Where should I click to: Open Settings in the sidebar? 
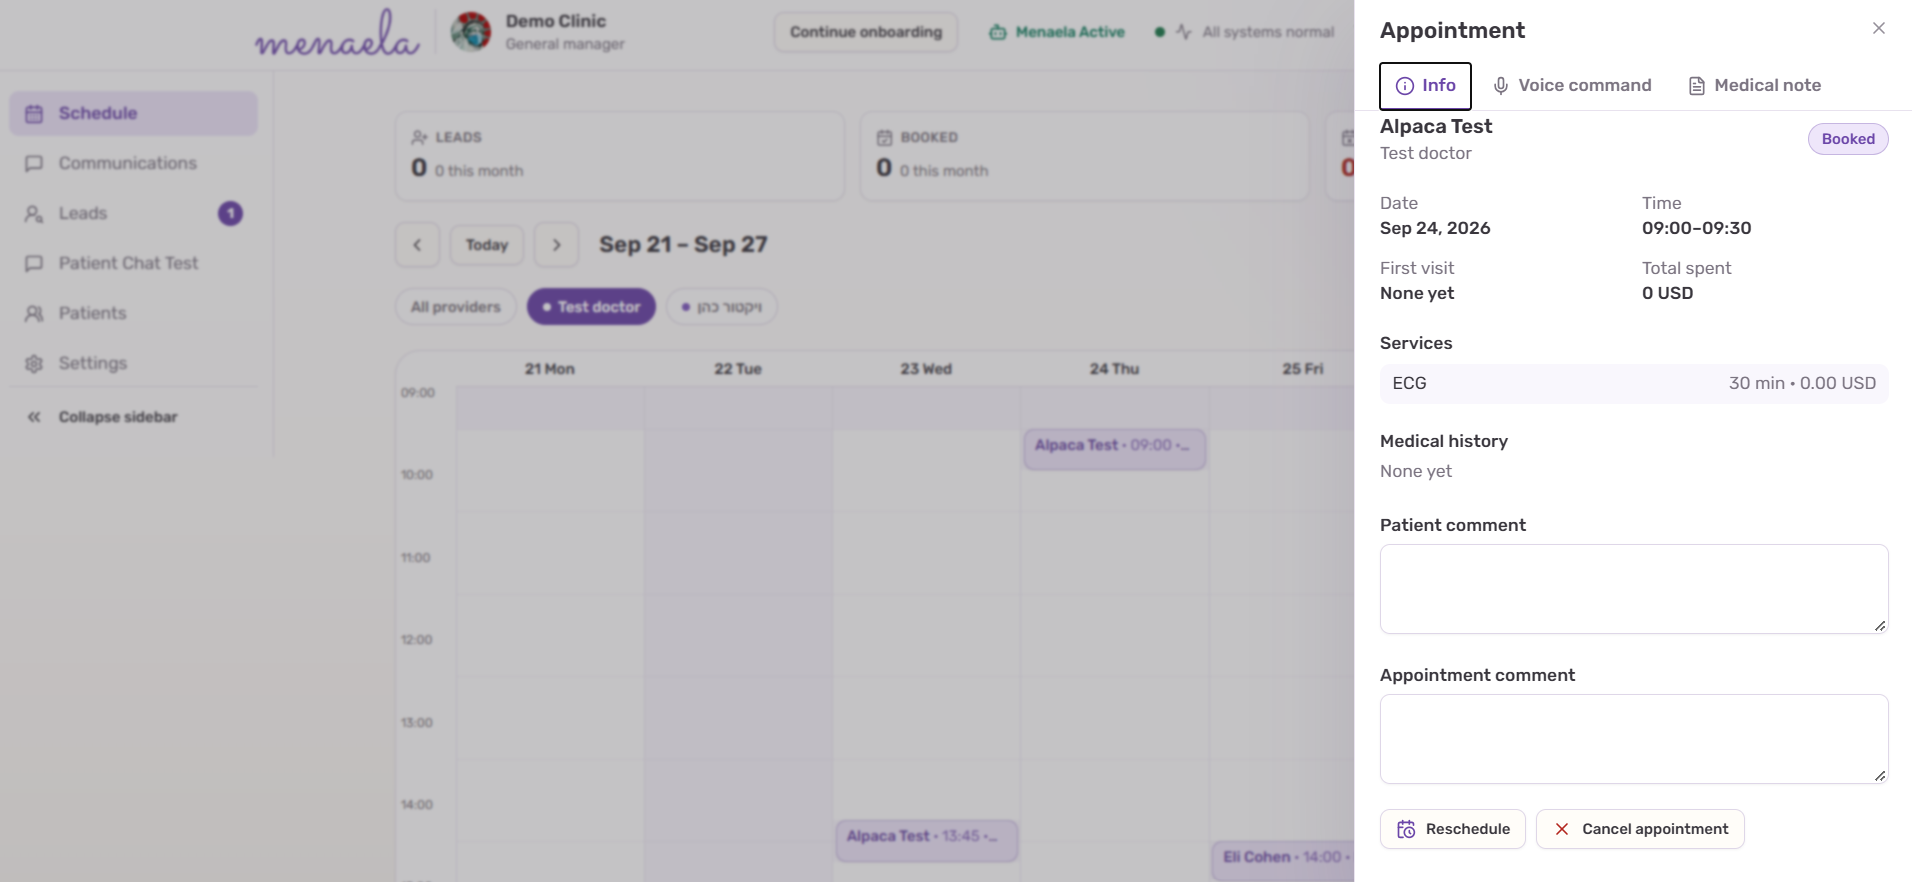click(x=134, y=363)
